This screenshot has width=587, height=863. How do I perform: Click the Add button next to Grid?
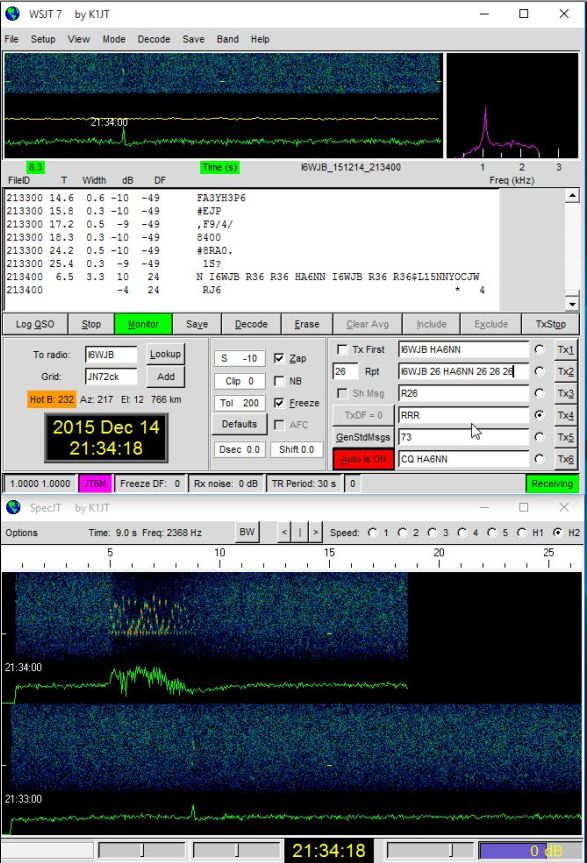pyautogui.click(x=166, y=376)
